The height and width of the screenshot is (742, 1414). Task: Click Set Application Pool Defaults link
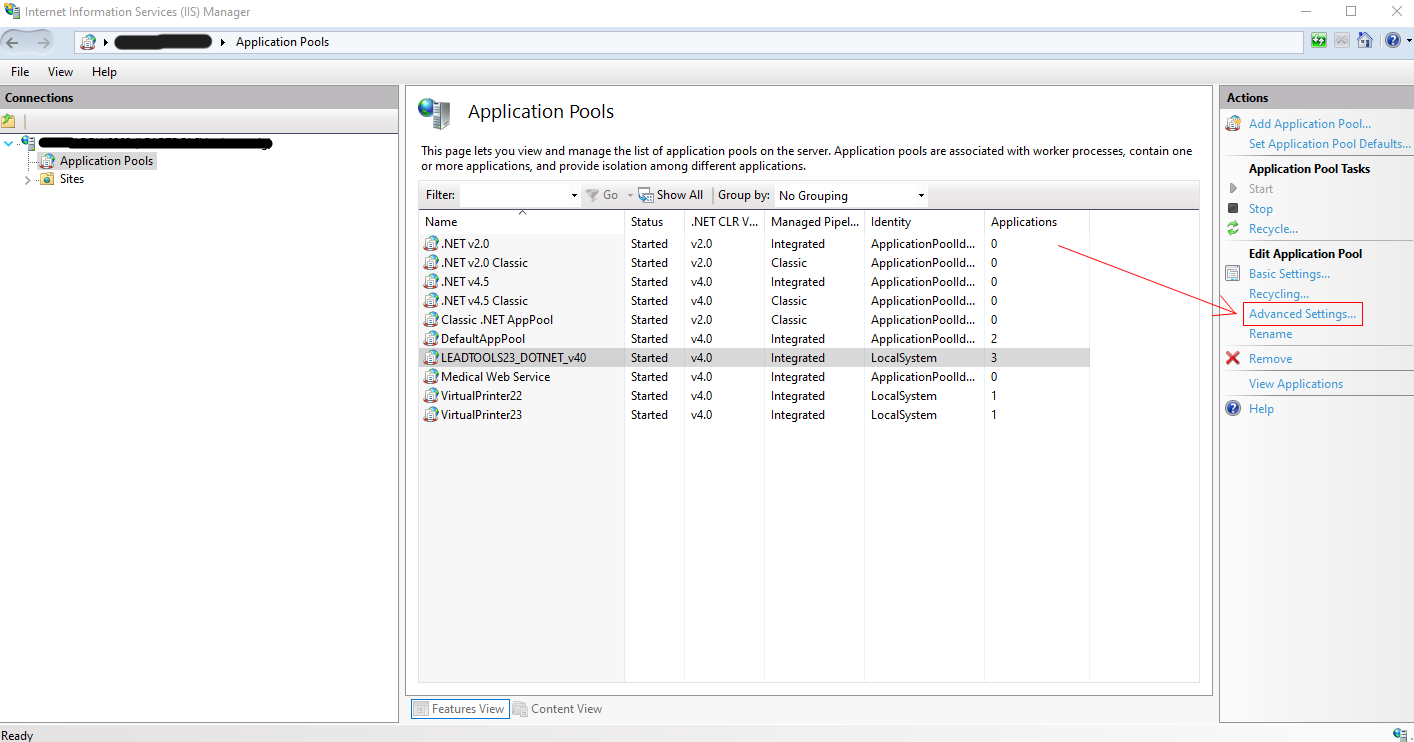pos(1329,144)
